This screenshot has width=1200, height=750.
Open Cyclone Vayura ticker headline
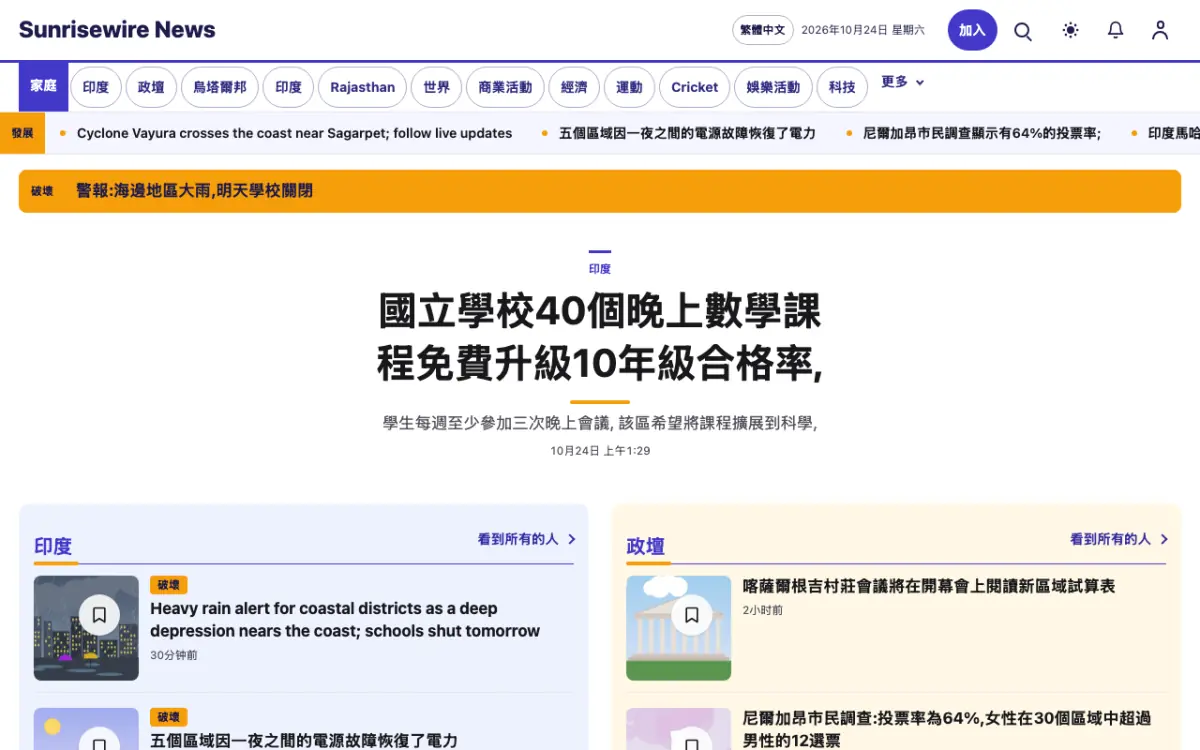294,133
